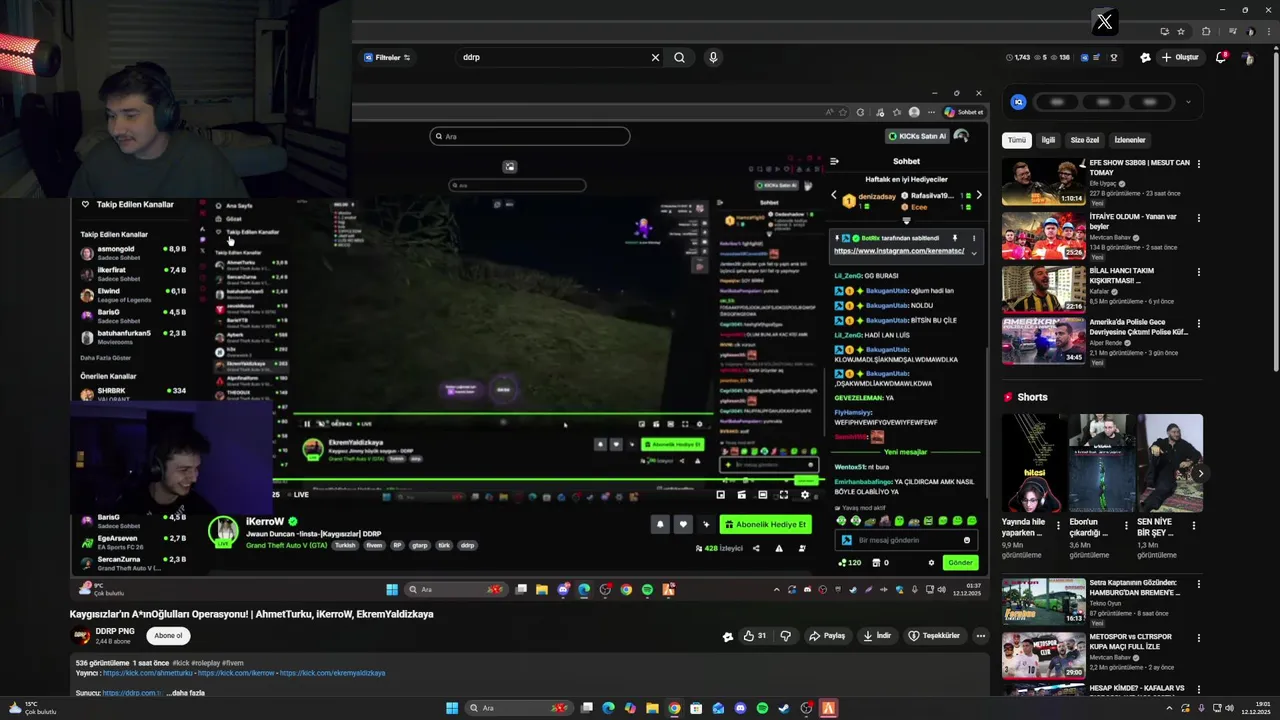Select the Tümü filter chip
The height and width of the screenshot is (720, 1280).
(x=1016, y=140)
